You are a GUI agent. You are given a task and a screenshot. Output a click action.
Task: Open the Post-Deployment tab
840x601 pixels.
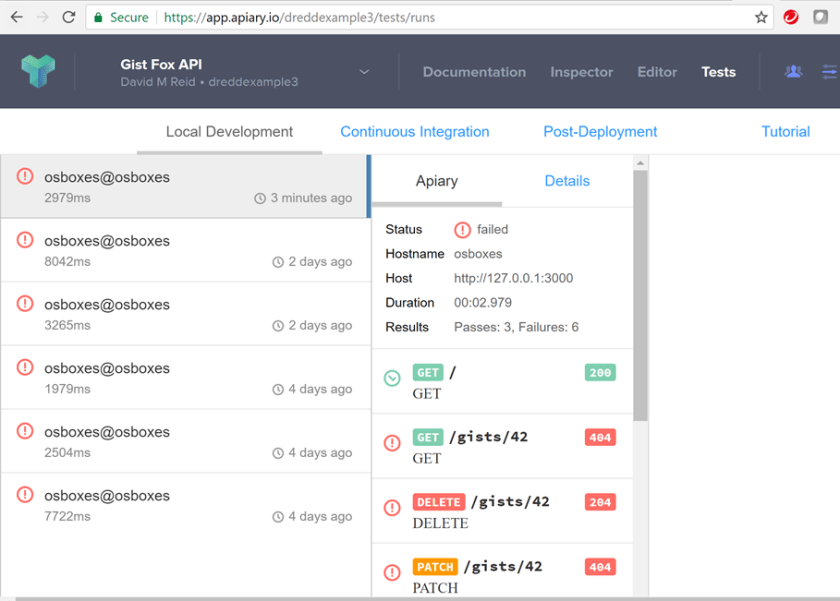click(600, 132)
